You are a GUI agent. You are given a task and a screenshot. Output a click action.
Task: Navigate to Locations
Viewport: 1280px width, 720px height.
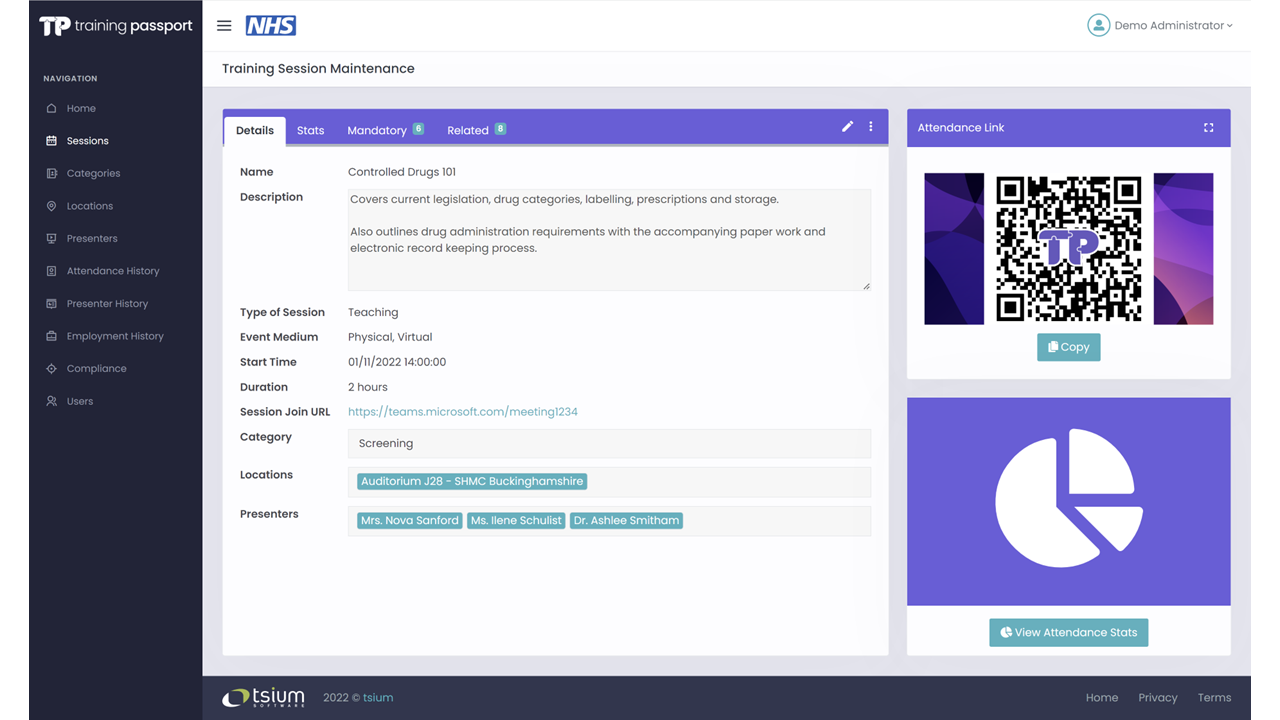click(x=90, y=206)
